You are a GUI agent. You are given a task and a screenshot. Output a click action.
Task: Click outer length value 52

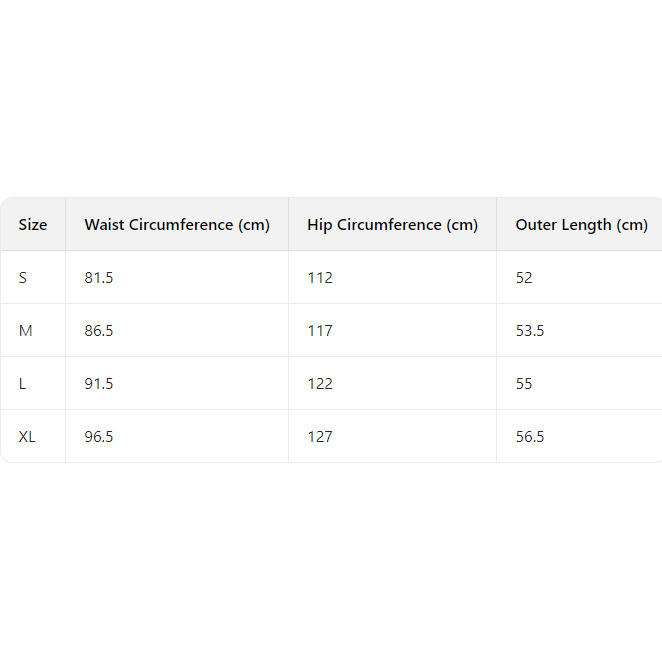[524, 278]
